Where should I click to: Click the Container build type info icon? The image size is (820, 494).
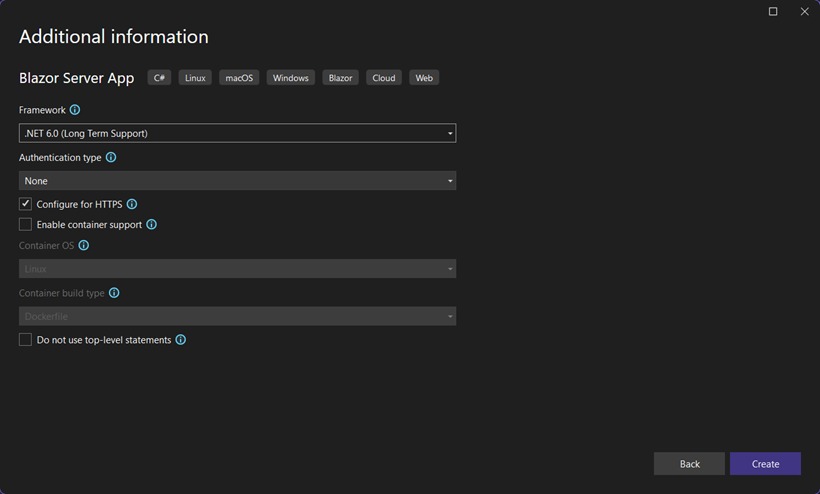[x=114, y=293]
